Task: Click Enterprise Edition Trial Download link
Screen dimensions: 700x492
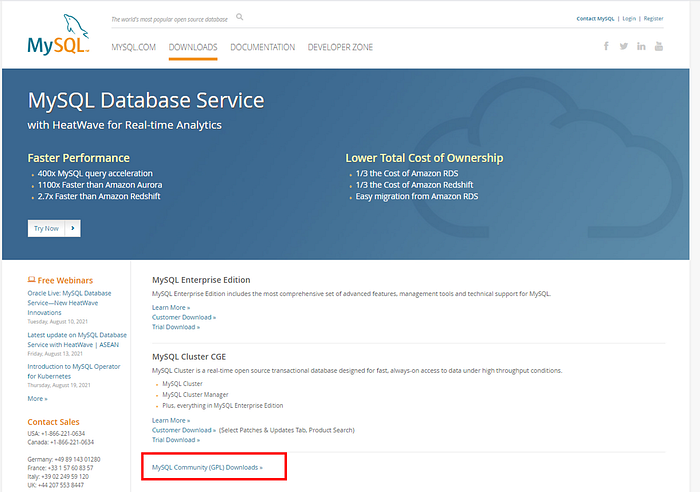Action: click(176, 327)
